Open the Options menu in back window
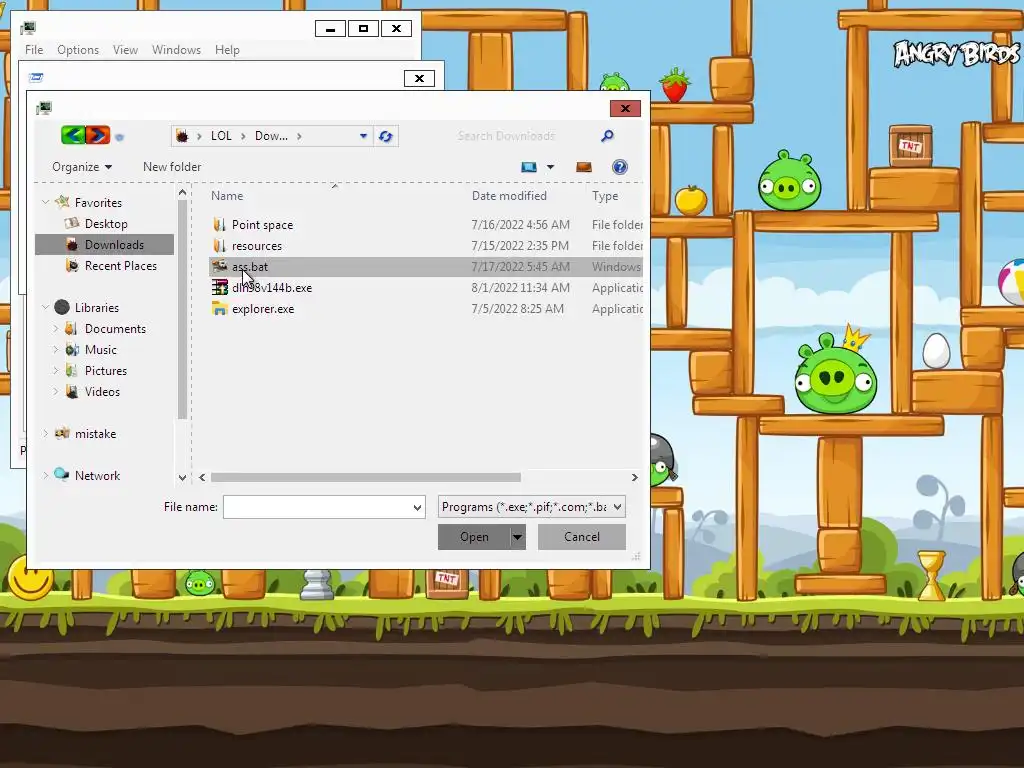1024x768 pixels. pos(78,50)
